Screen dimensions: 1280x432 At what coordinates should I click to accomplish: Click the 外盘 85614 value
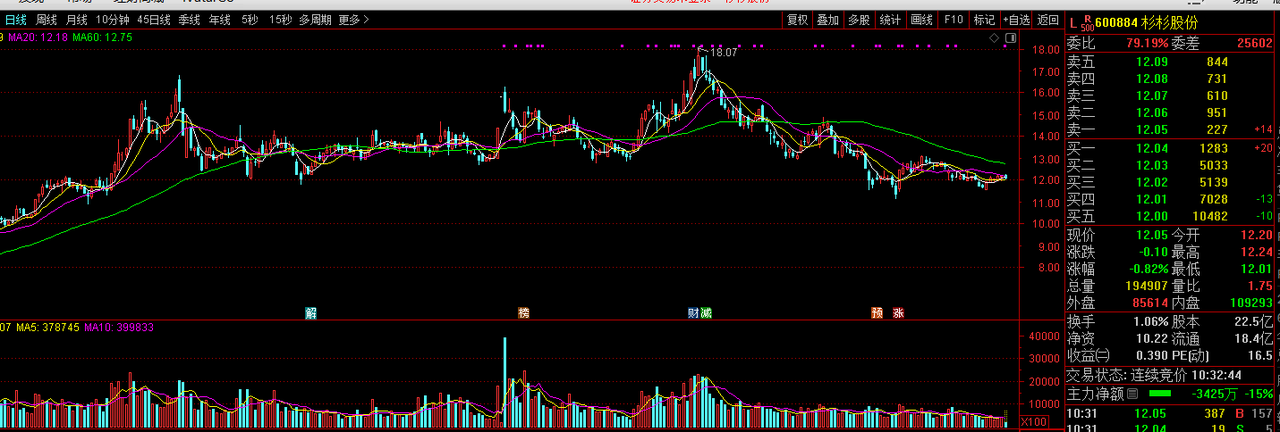(1149, 303)
